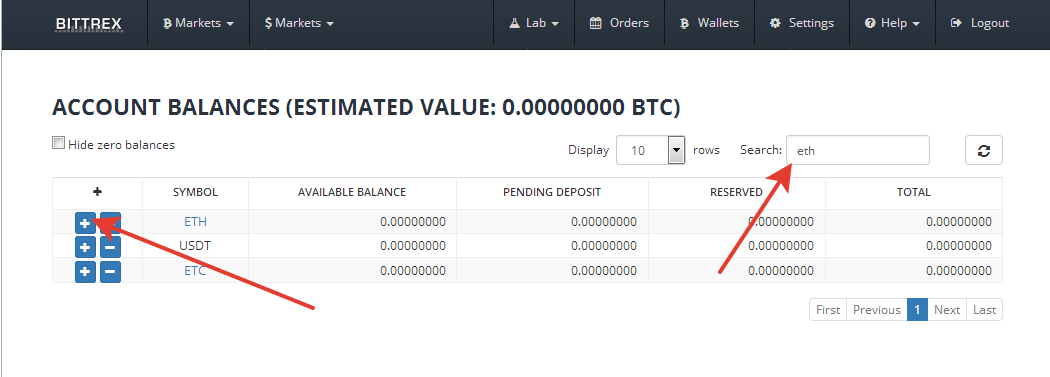Open the Orders page
This screenshot has height=377, width=1050.
coord(619,23)
